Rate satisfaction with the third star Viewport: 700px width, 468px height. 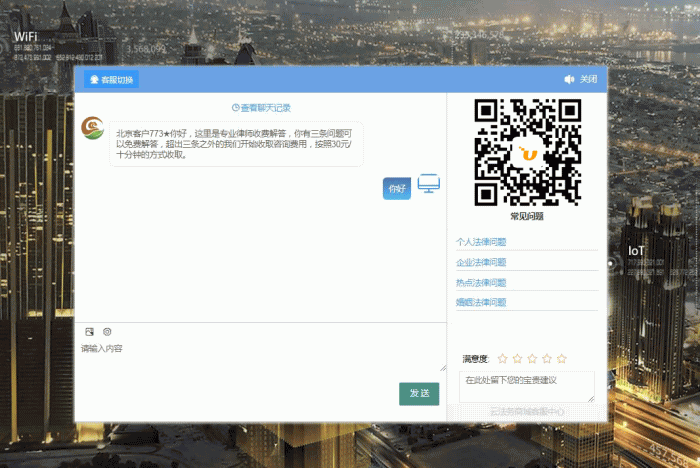click(x=532, y=359)
